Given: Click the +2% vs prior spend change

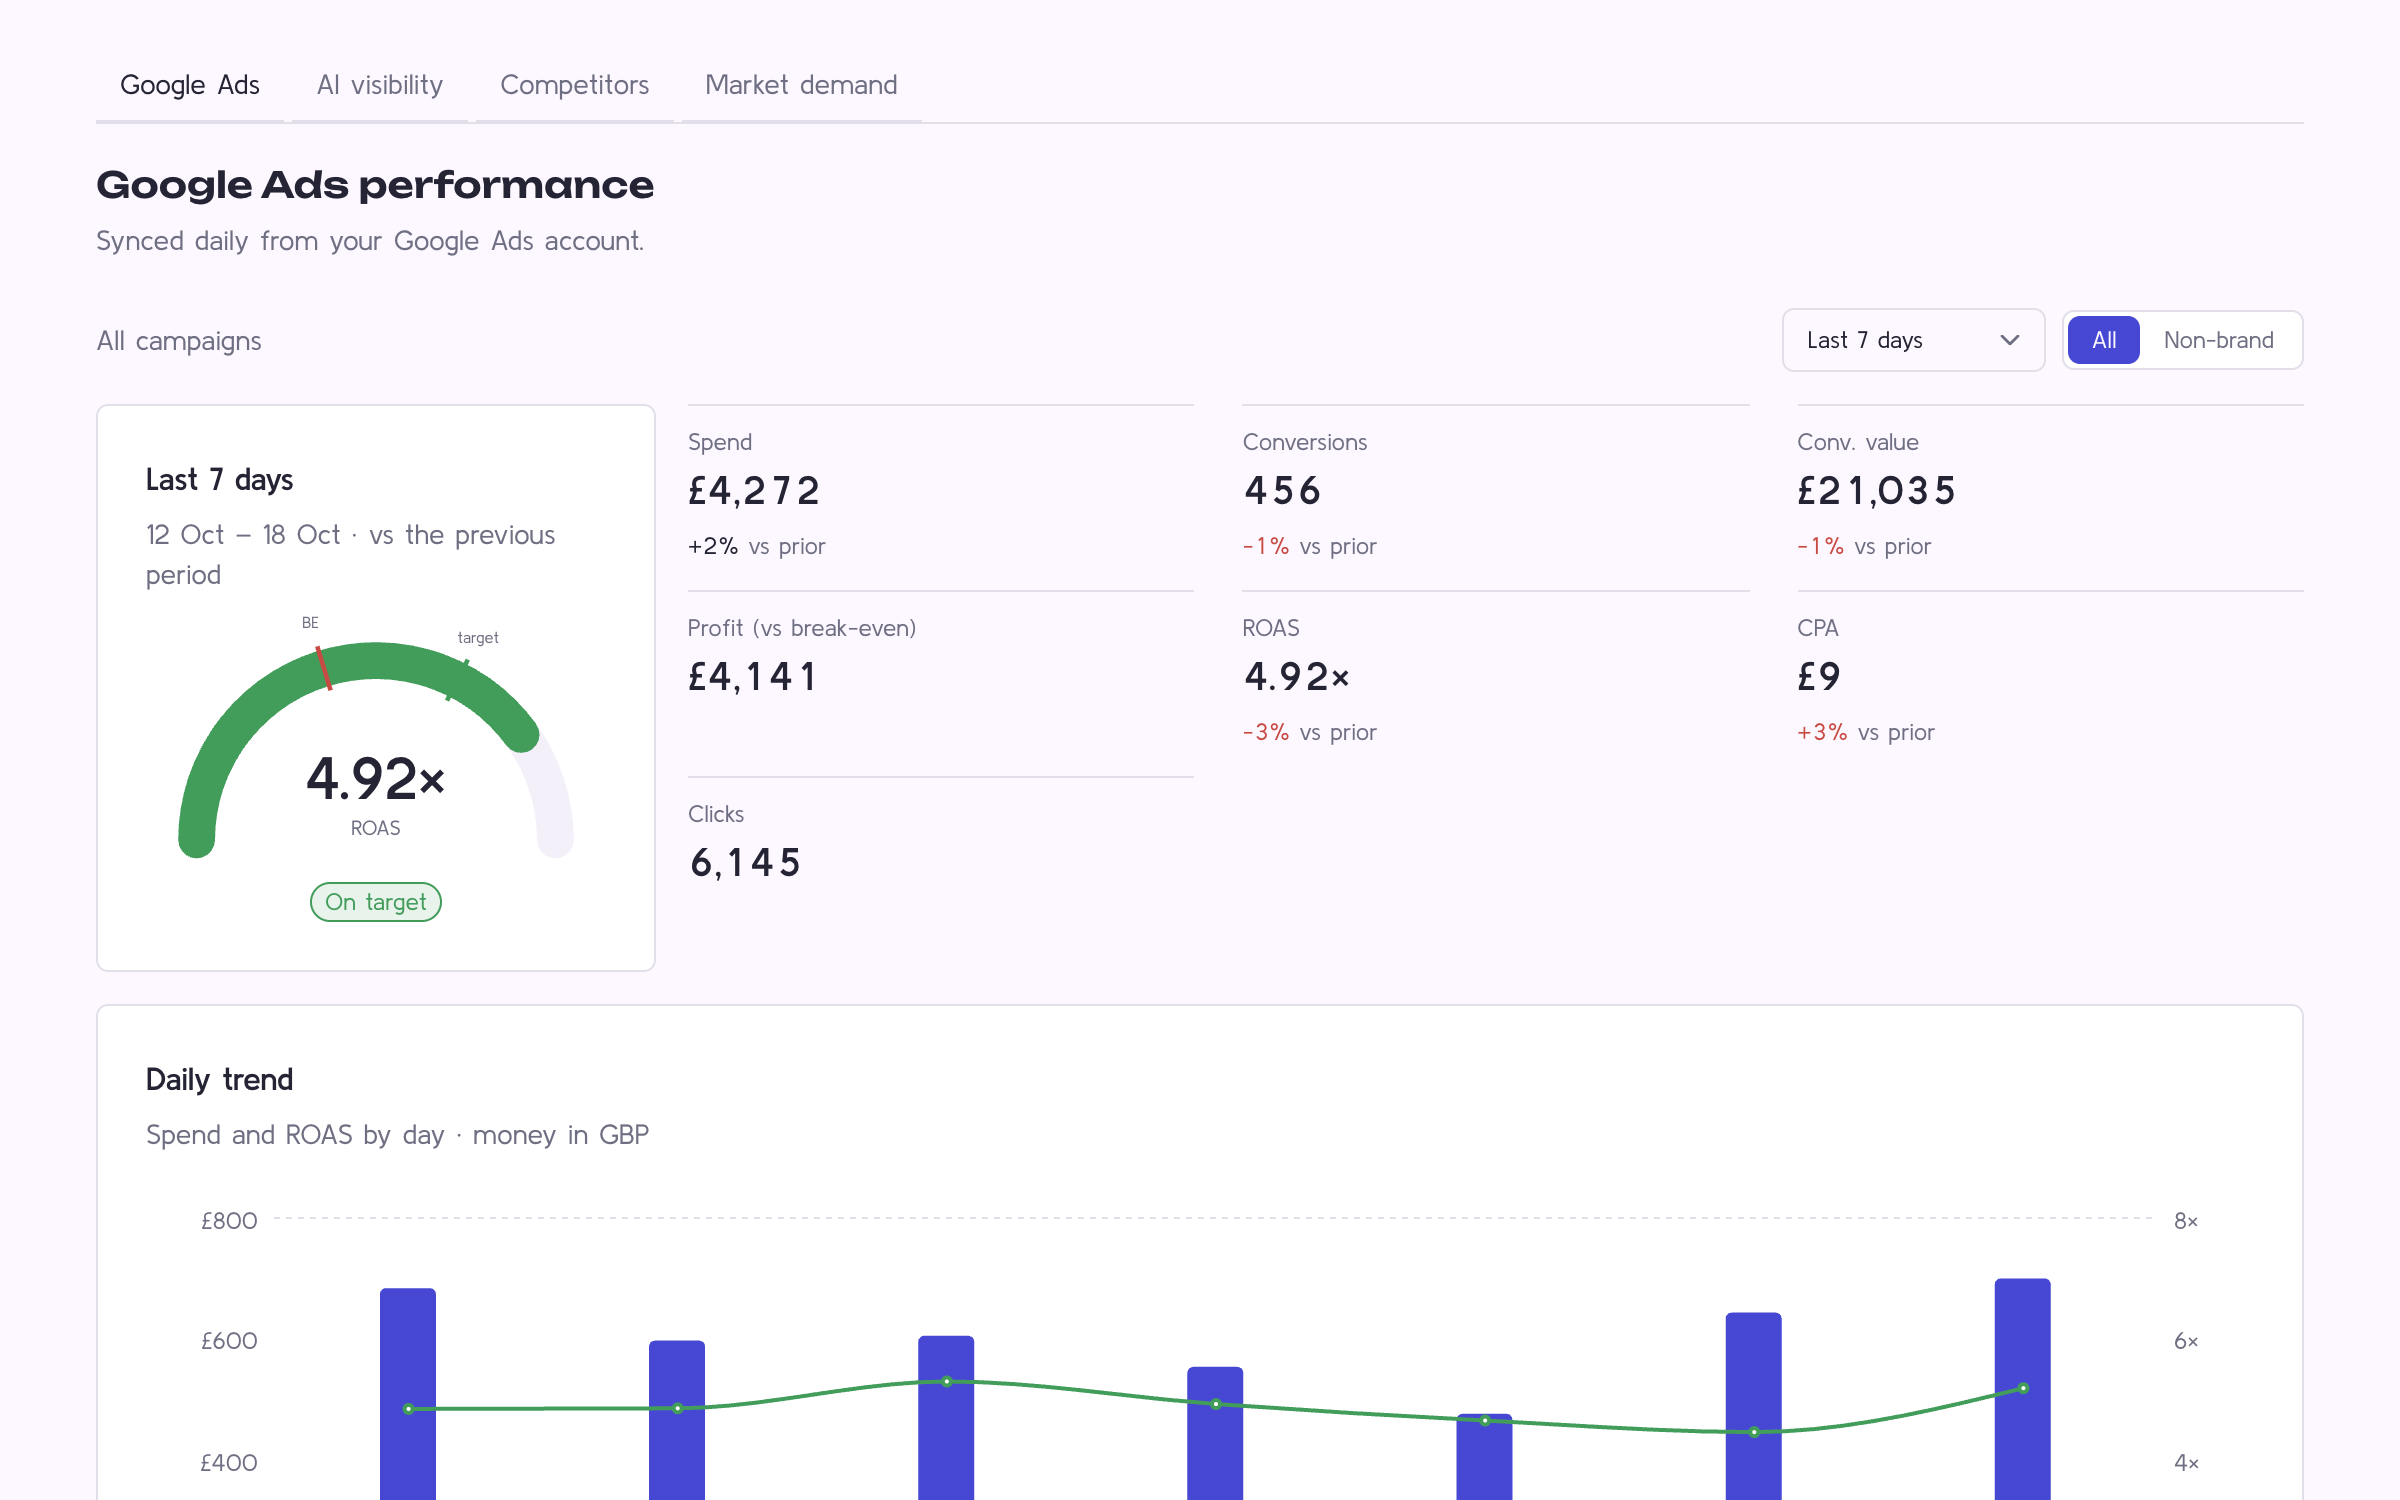Looking at the screenshot, I should point(757,546).
